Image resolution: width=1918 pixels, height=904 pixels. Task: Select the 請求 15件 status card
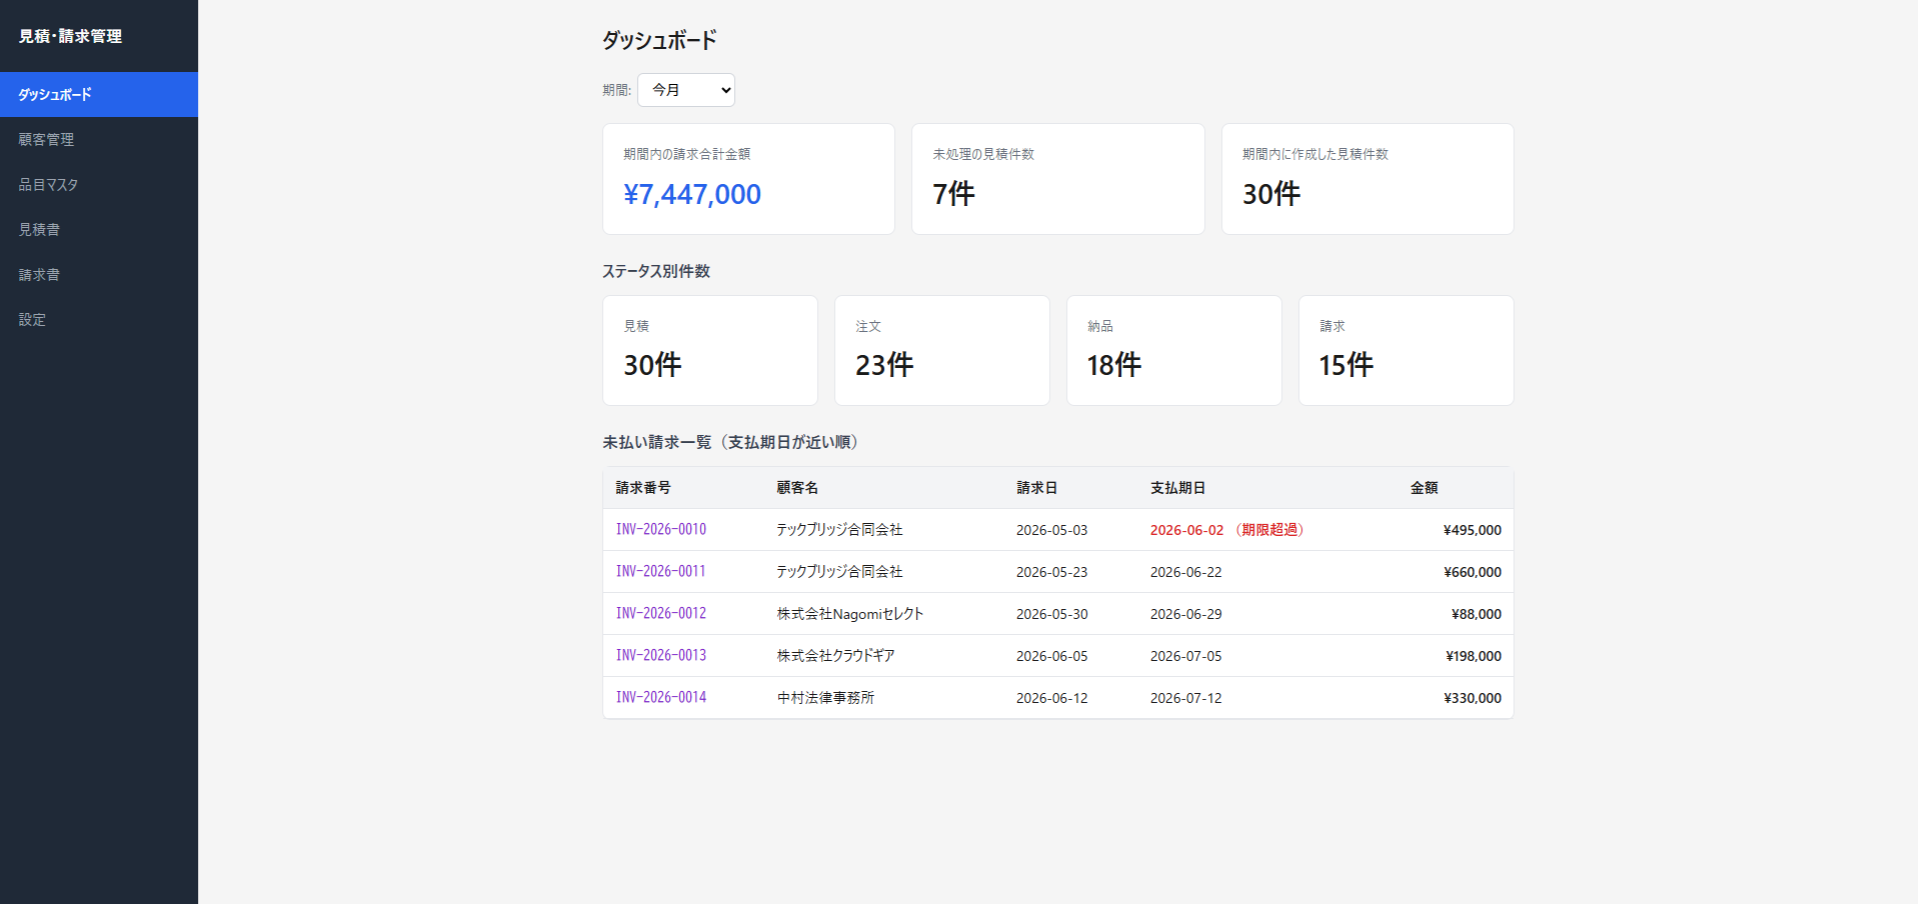tap(1406, 350)
